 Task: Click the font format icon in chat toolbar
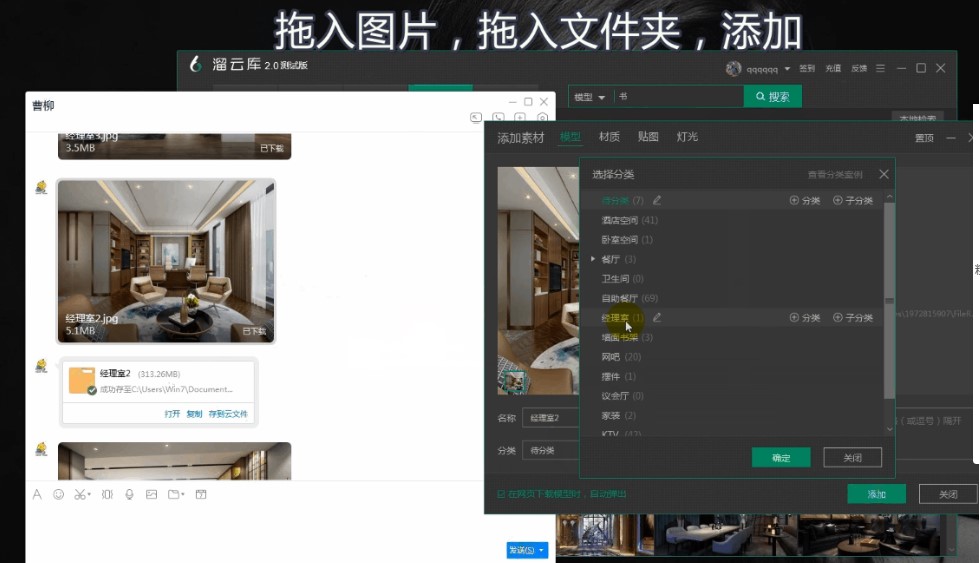coord(37,494)
